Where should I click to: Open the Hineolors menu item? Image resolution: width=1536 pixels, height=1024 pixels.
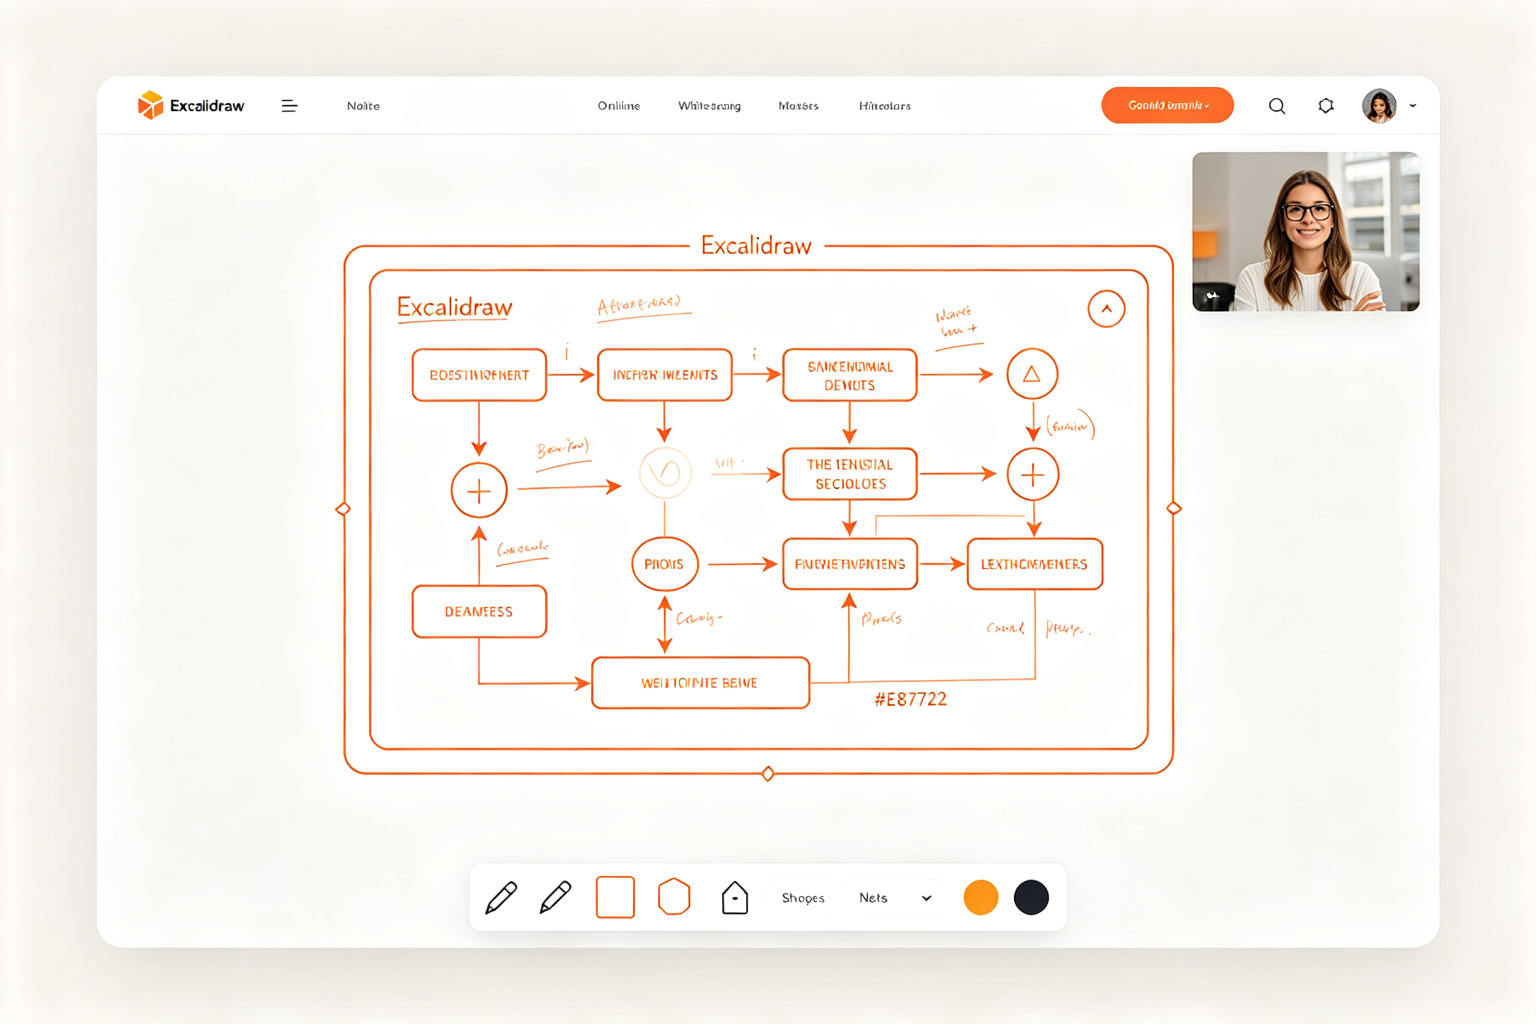point(885,106)
